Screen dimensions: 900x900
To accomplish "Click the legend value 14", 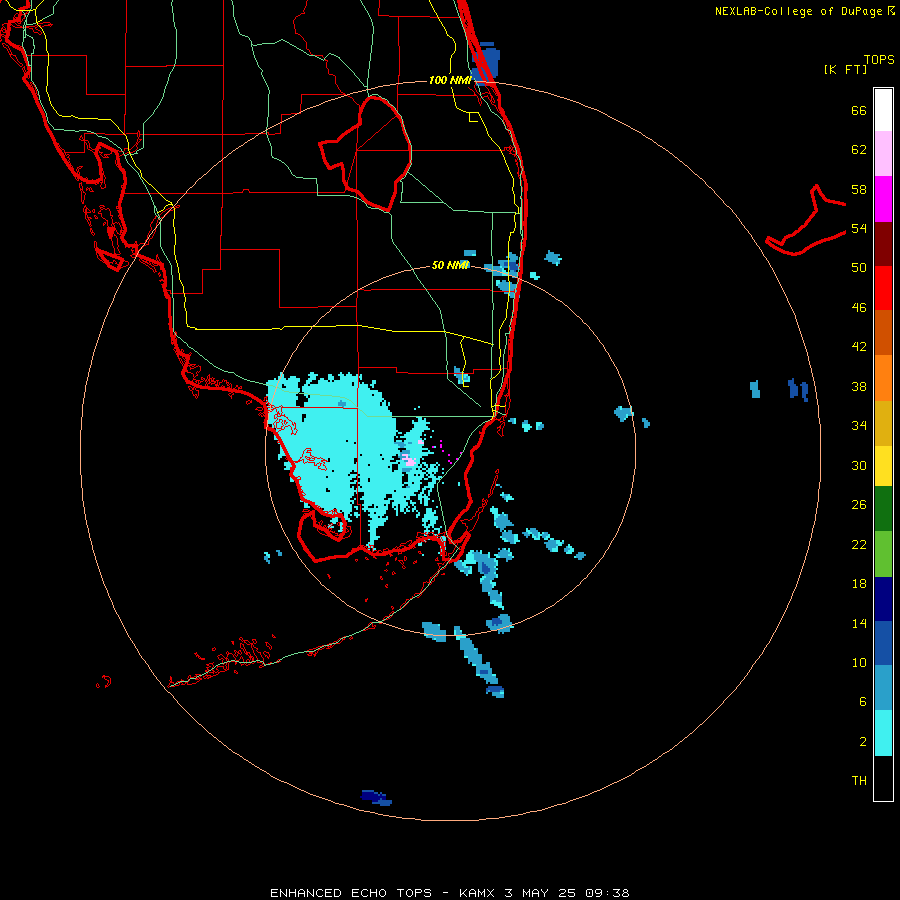I will 859,623.
